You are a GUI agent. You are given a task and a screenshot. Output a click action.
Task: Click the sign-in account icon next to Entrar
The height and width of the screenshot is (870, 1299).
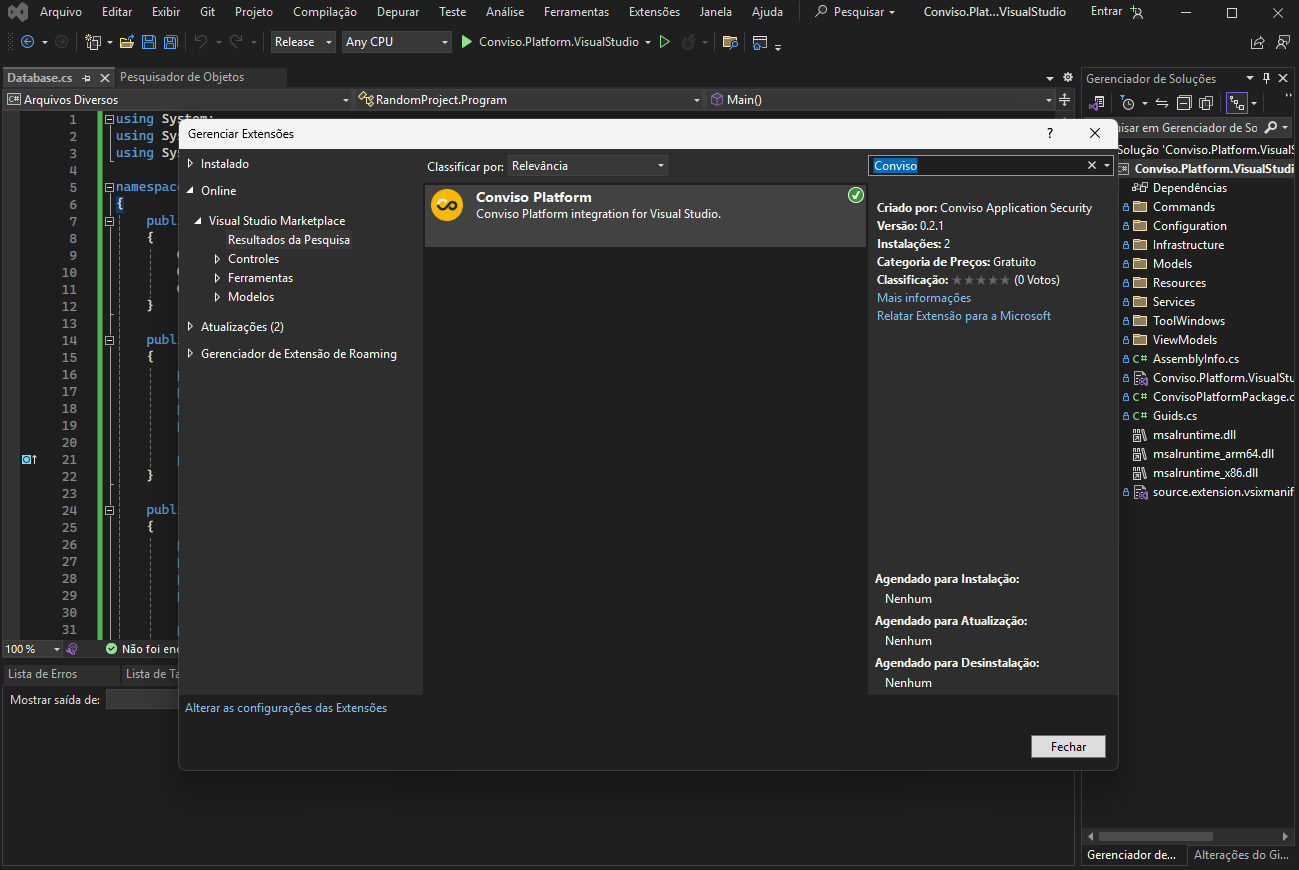point(1136,12)
